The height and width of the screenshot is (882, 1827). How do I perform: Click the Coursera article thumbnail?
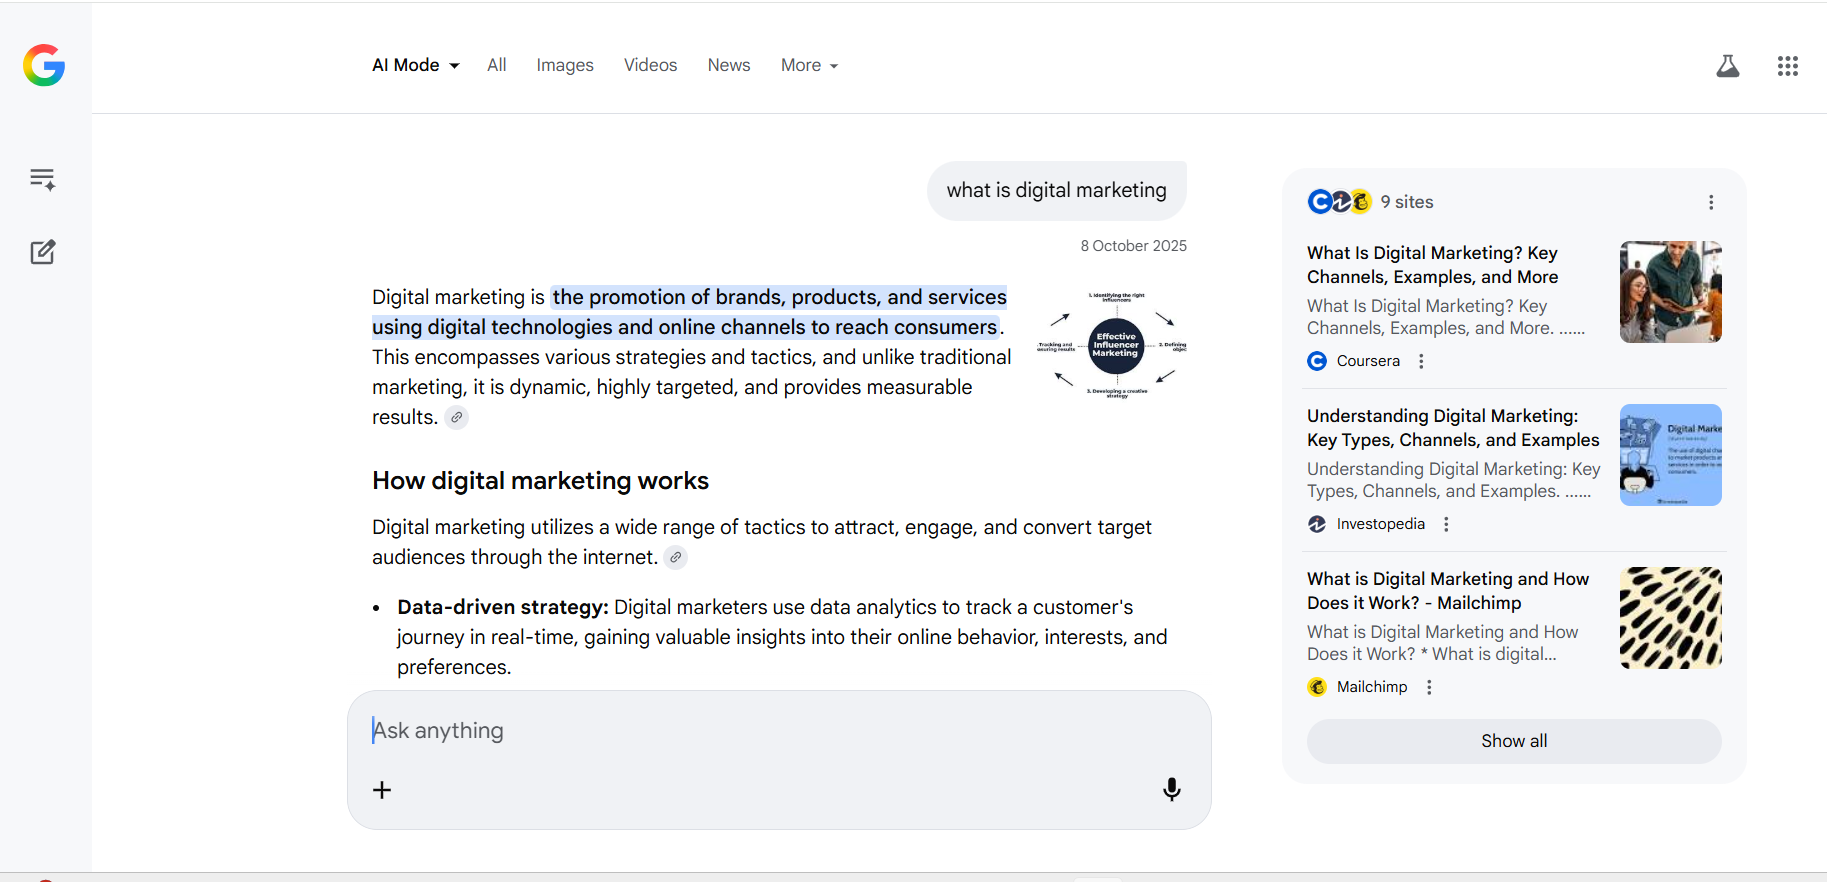(1670, 292)
